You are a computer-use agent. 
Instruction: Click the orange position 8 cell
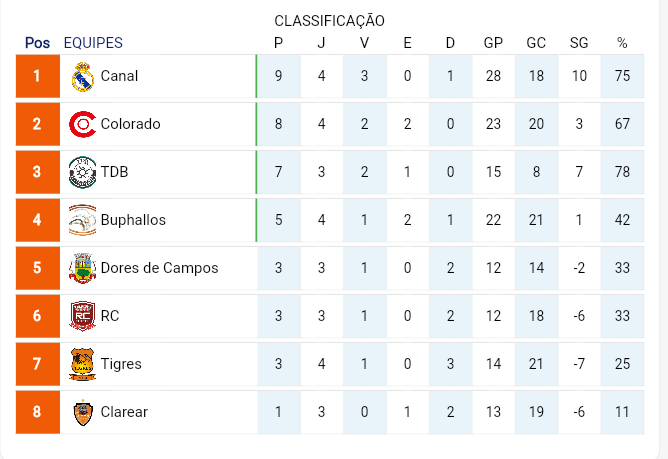pos(37,412)
